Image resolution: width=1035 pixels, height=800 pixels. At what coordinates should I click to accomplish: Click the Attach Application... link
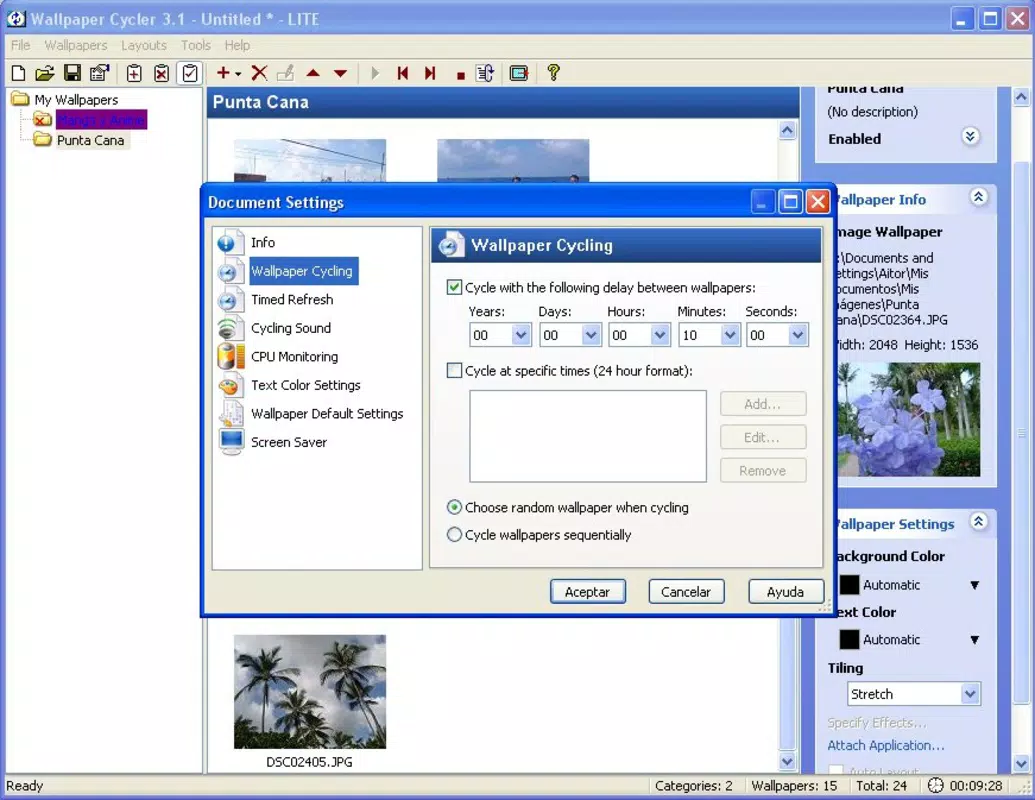tap(886, 745)
